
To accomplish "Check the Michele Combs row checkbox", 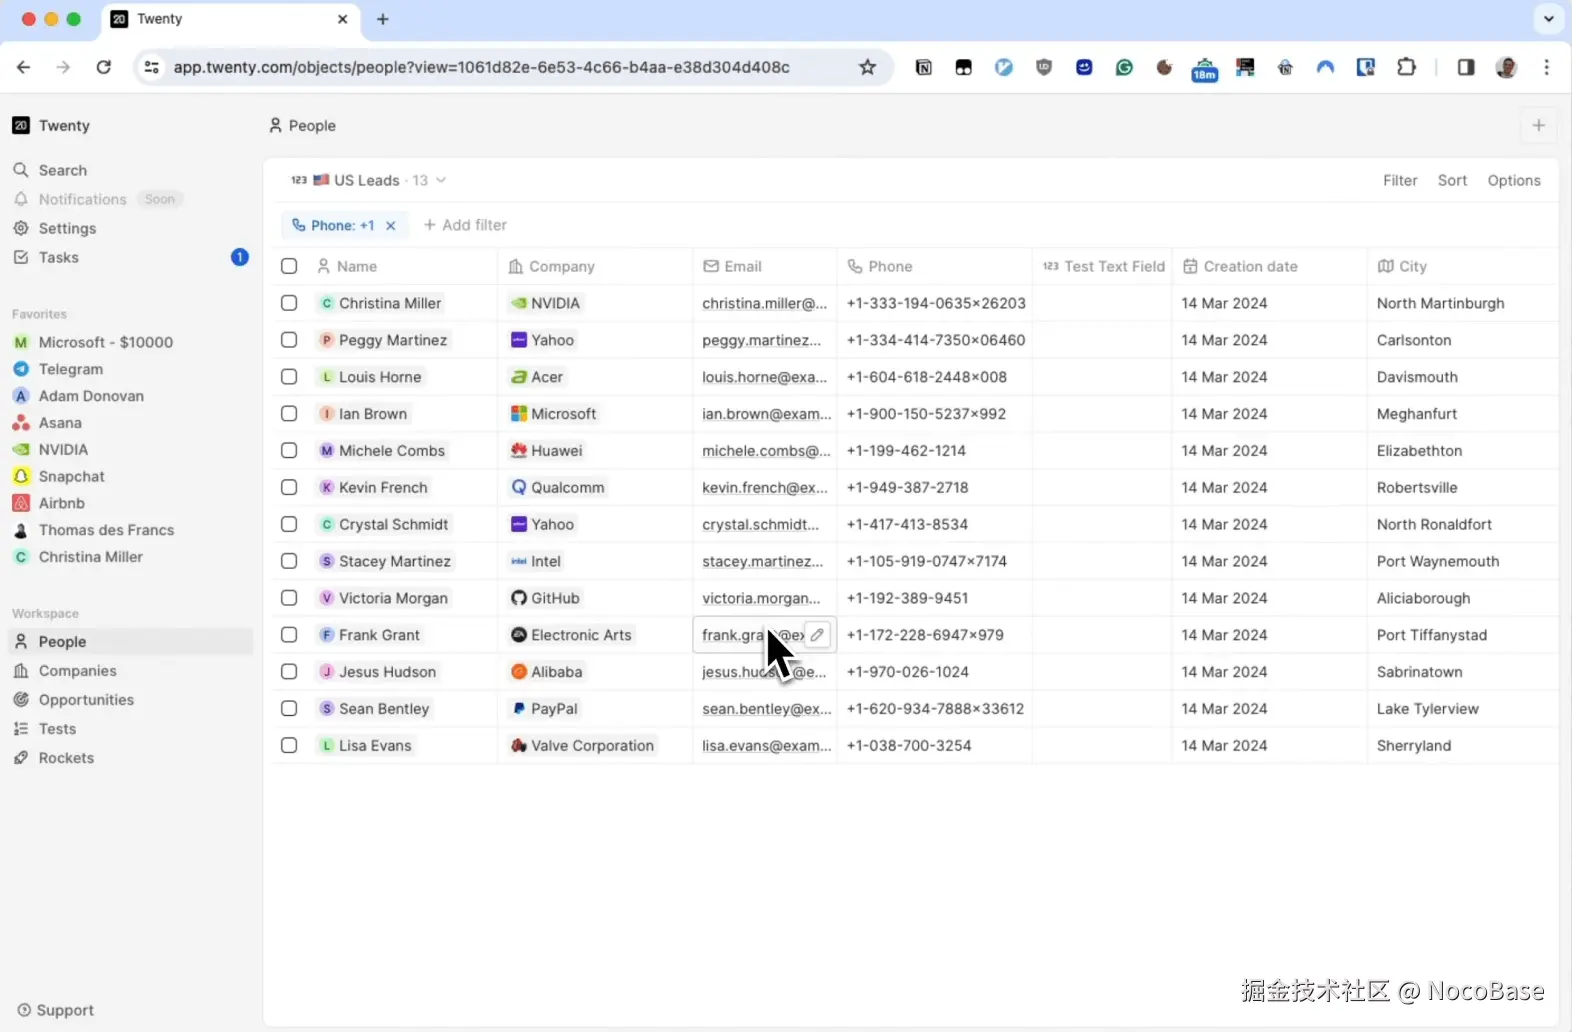I will pos(289,451).
